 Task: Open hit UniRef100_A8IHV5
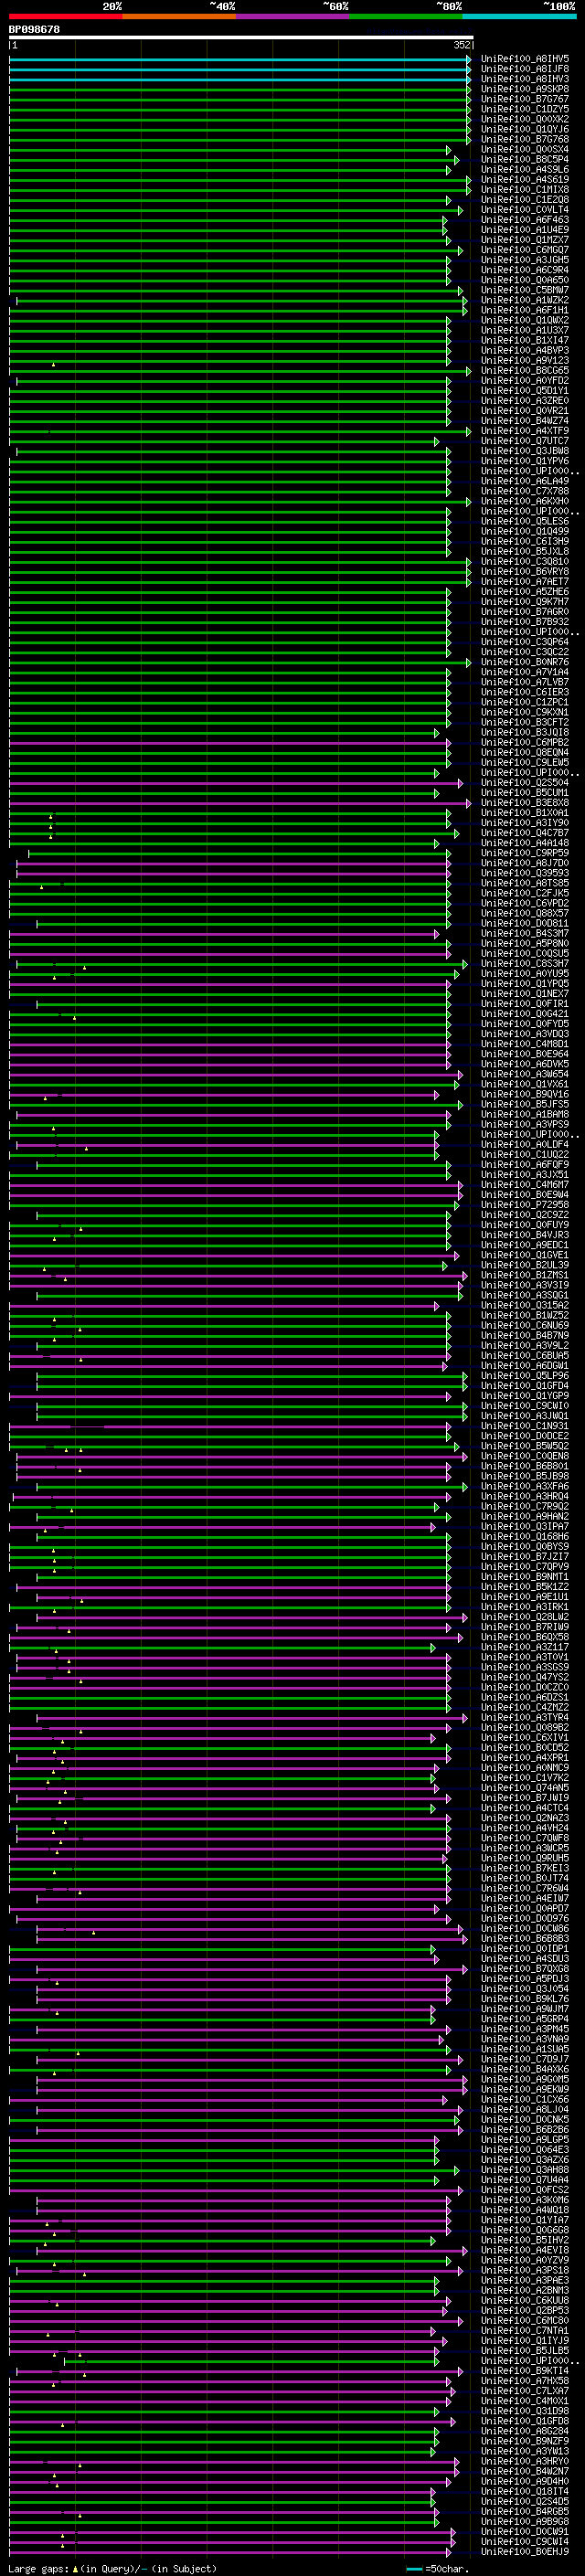tap(525, 59)
